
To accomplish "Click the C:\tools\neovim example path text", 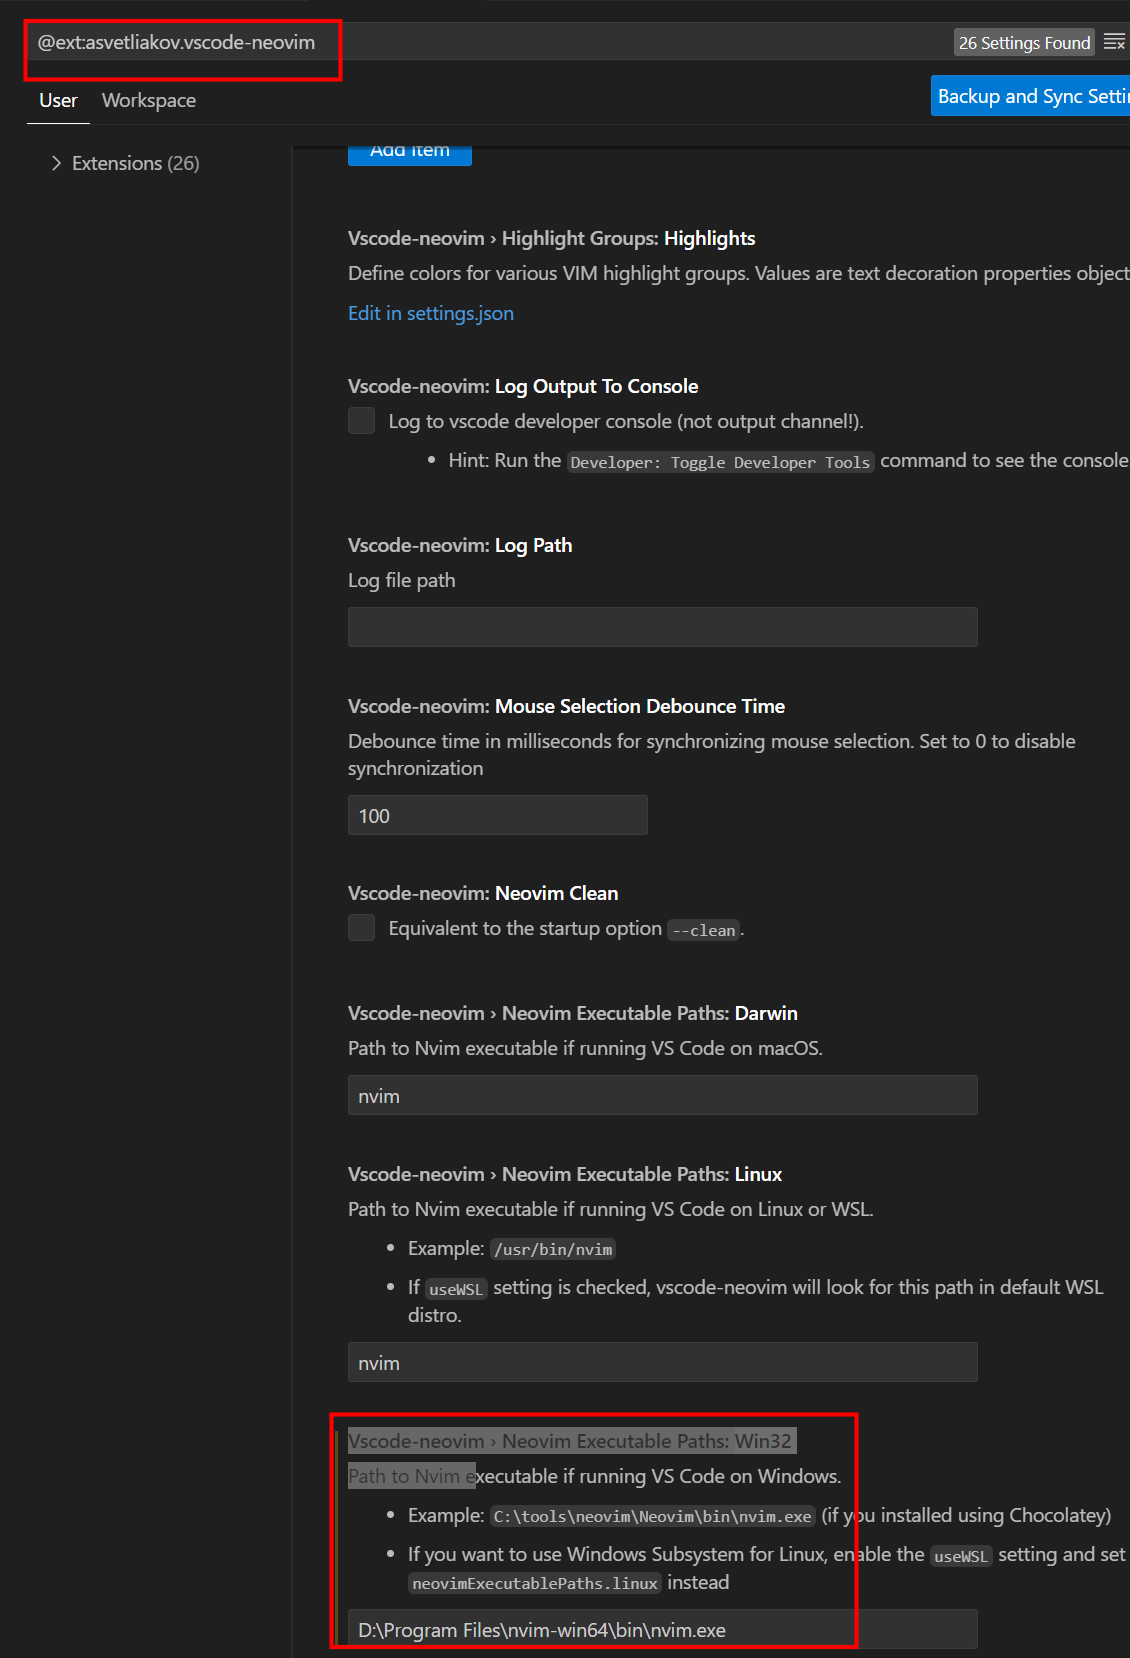I will (652, 1516).
